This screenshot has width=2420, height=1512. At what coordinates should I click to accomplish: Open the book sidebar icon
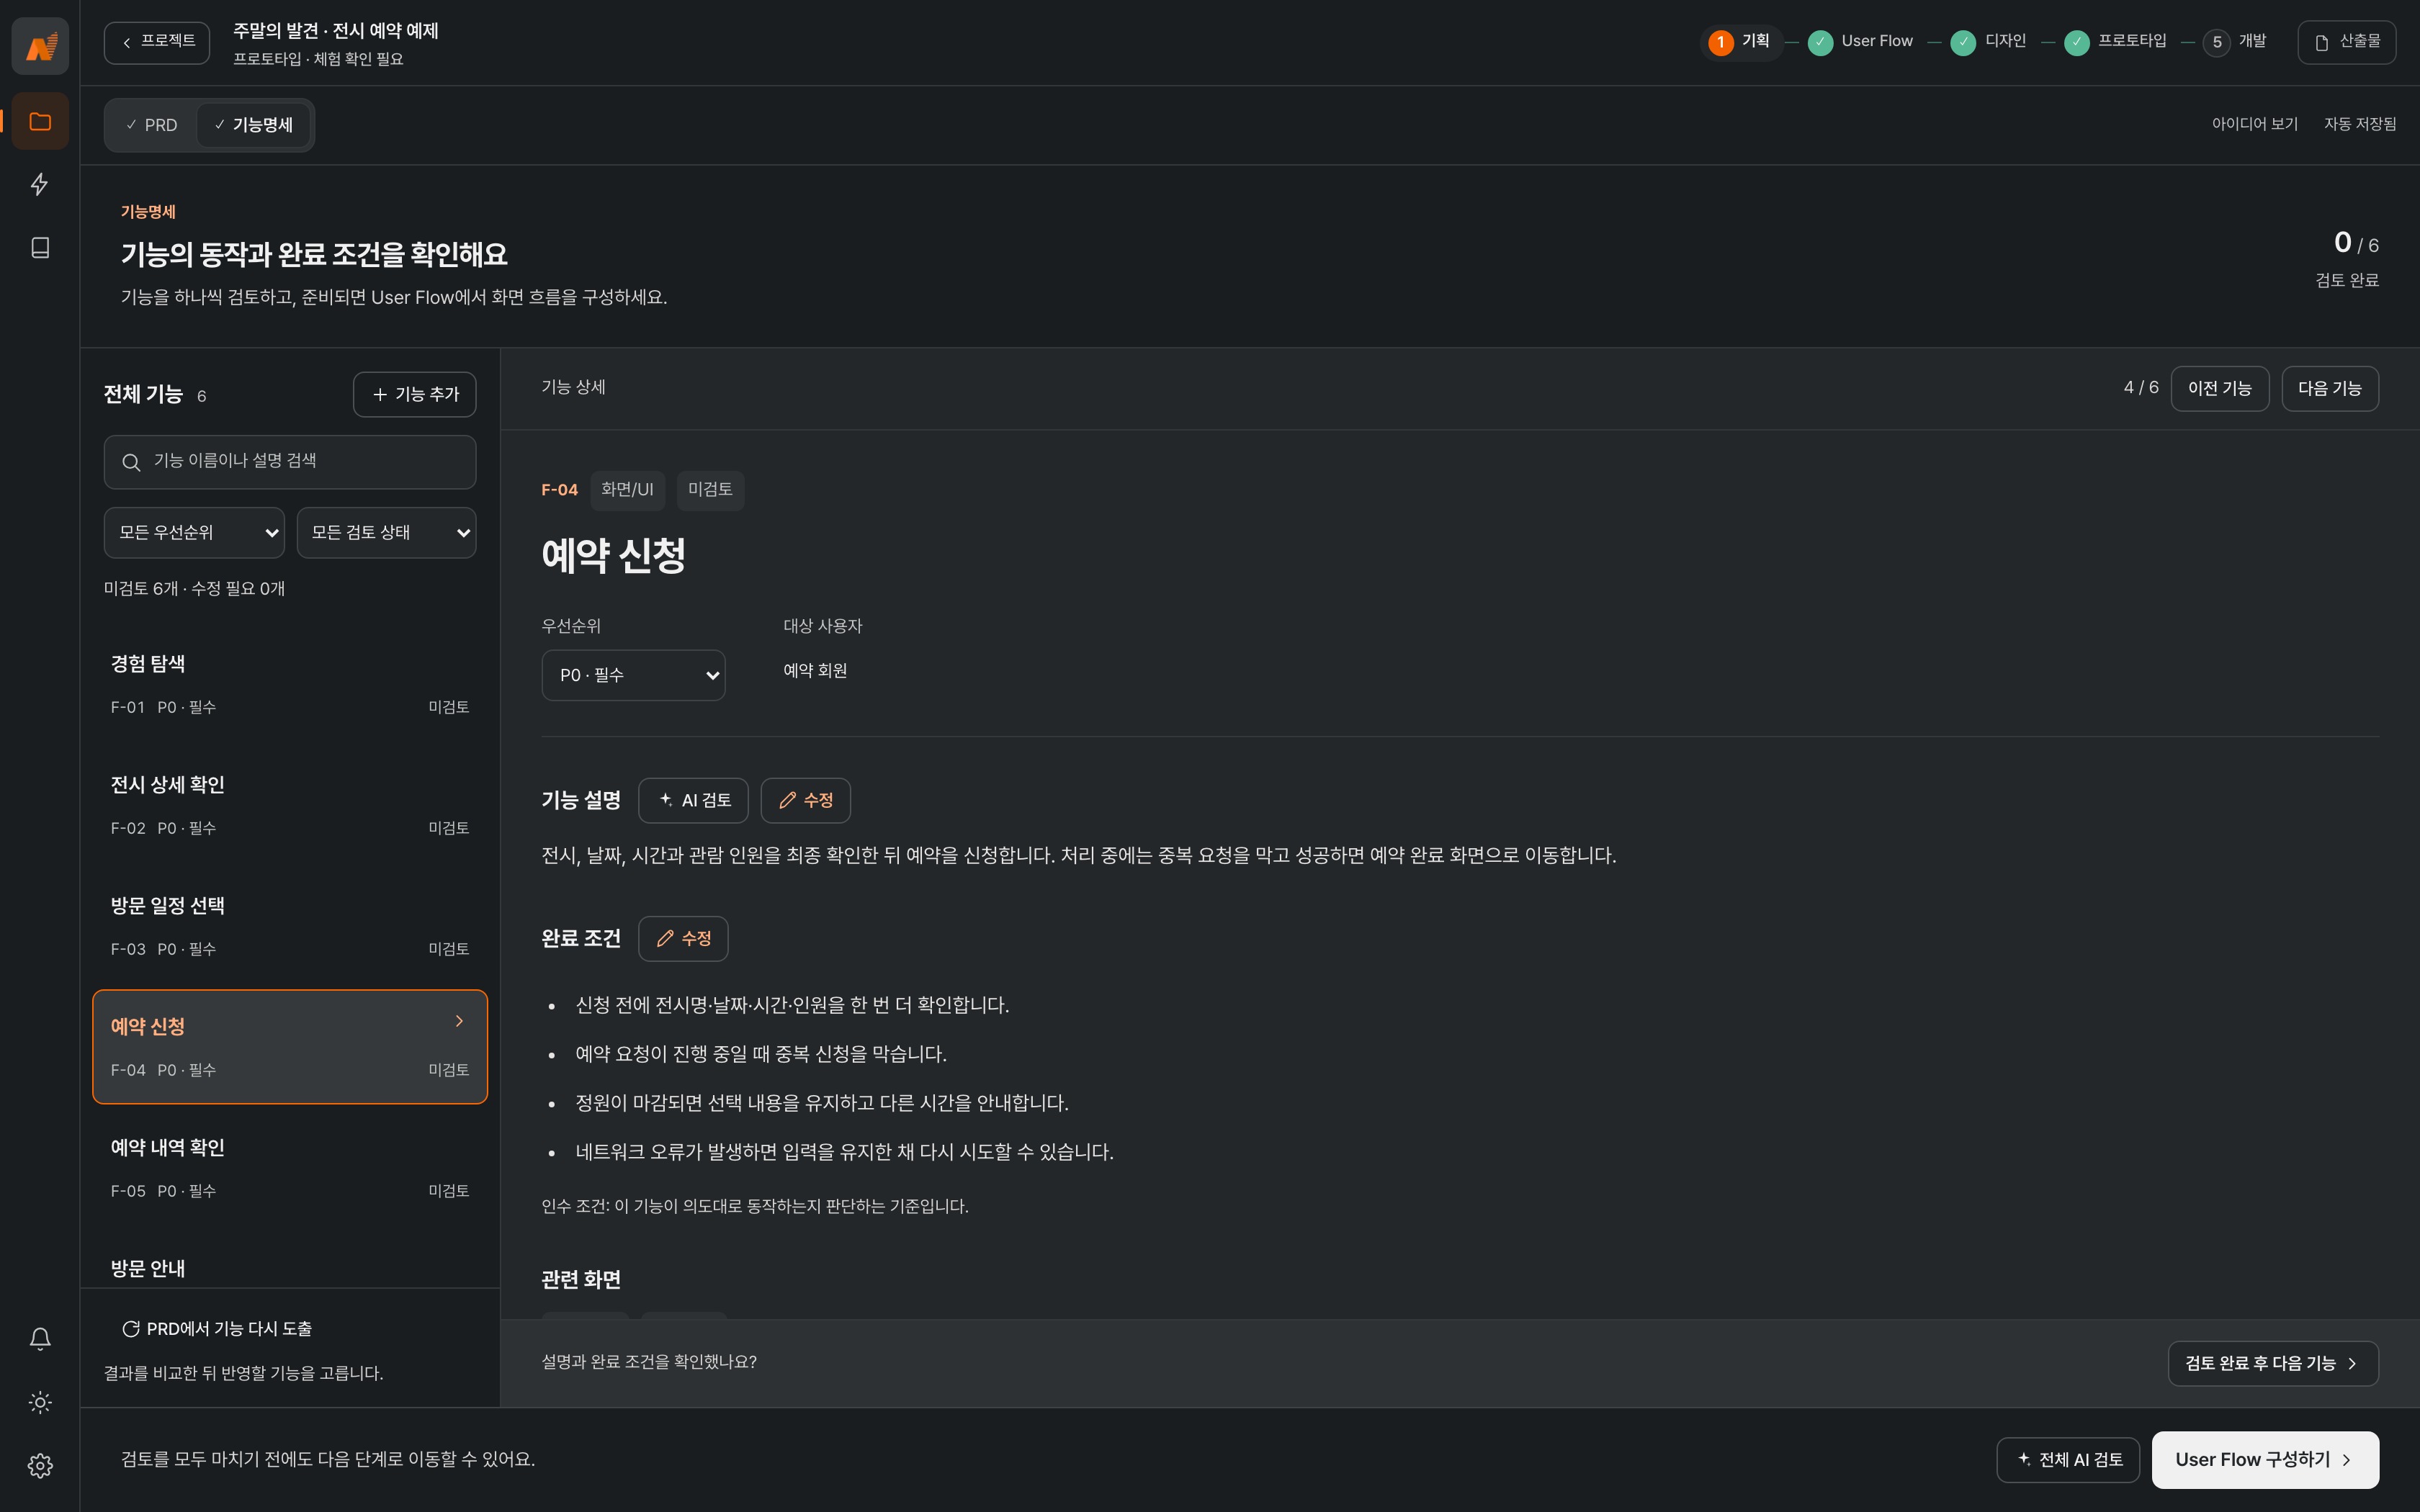coord(40,248)
